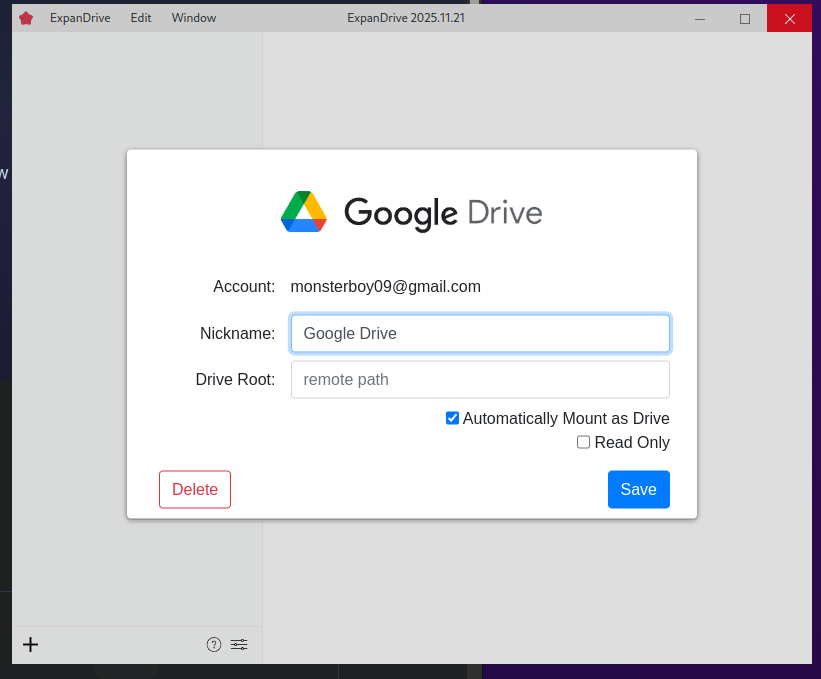
Task: Open the Window menu
Action: click(194, 18)
